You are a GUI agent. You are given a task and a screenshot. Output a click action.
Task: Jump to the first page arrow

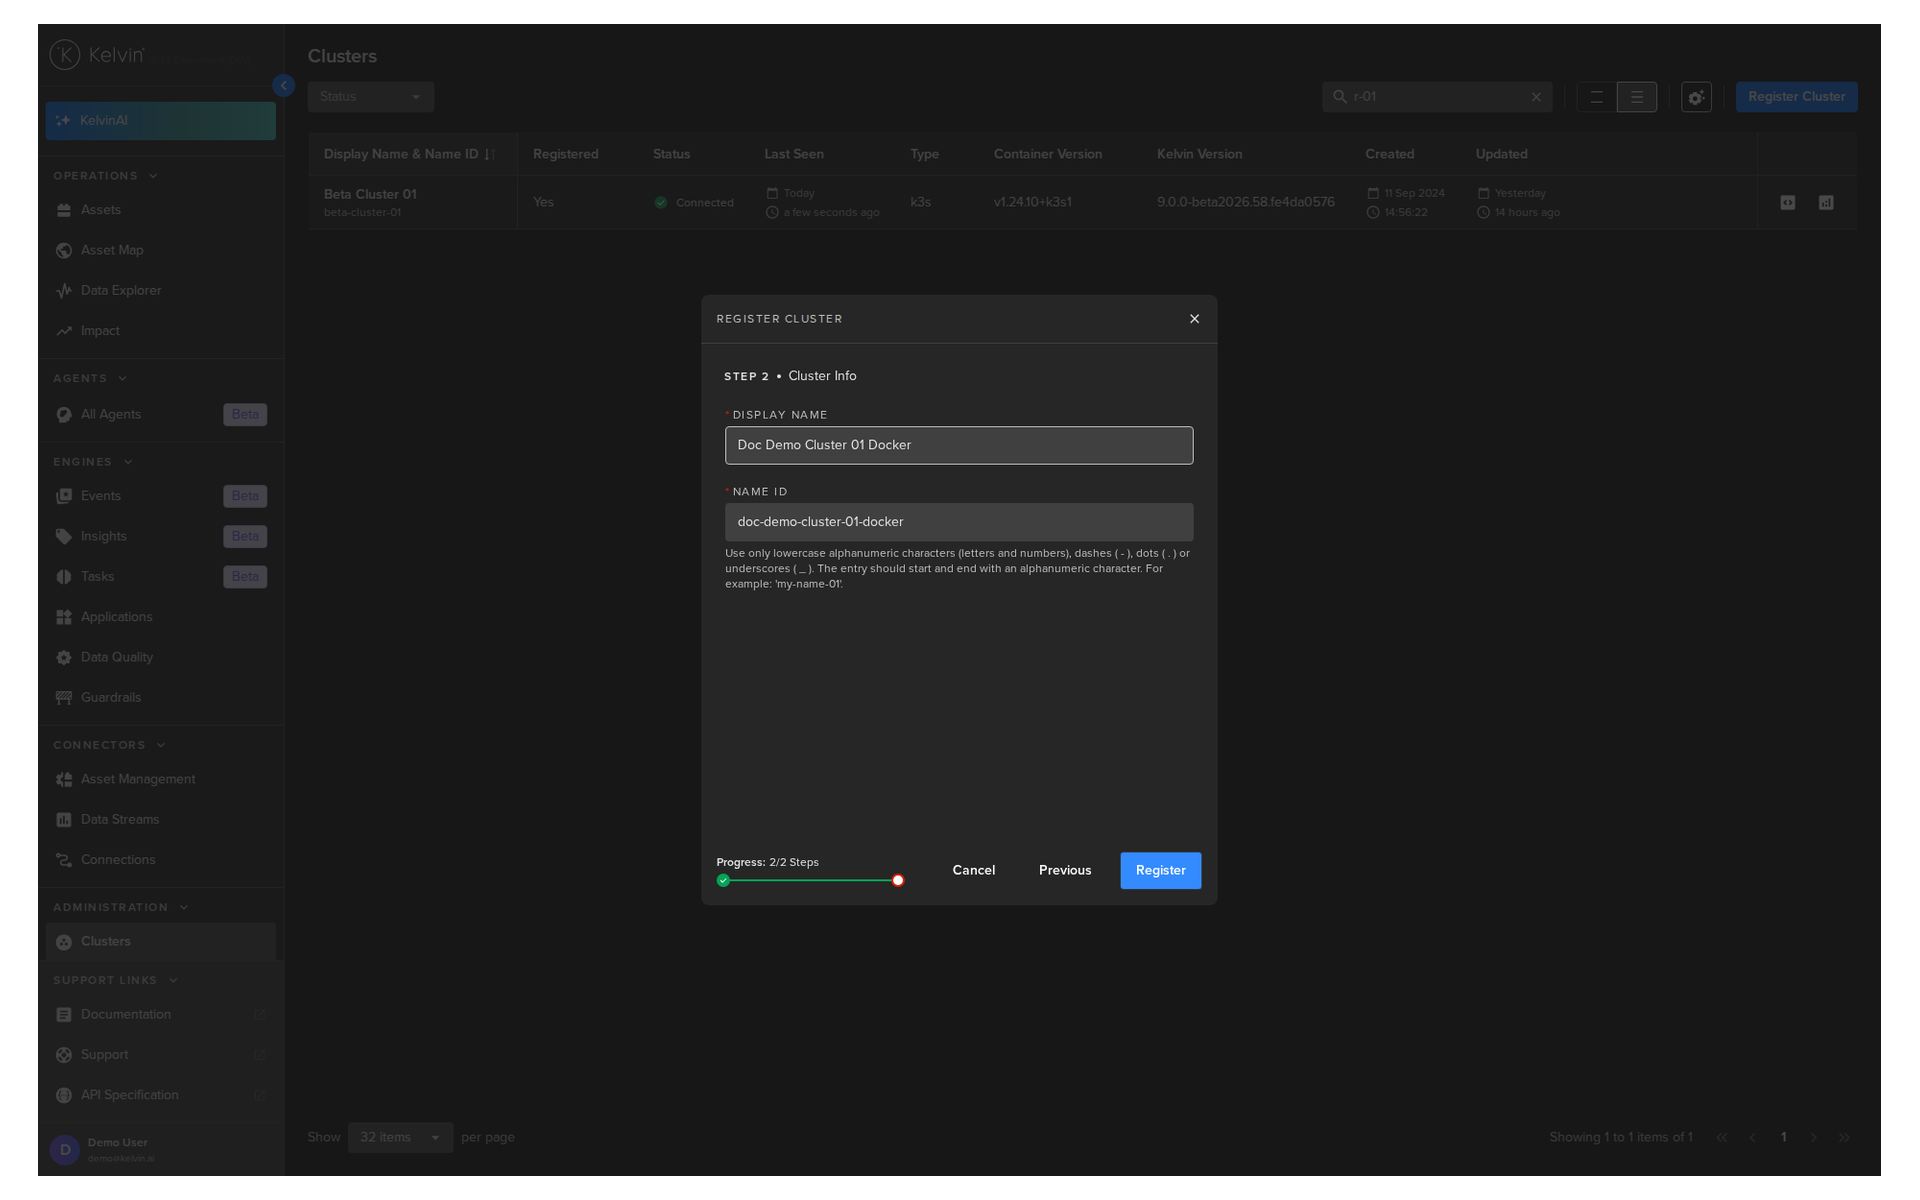[x=1721, y=1138]
